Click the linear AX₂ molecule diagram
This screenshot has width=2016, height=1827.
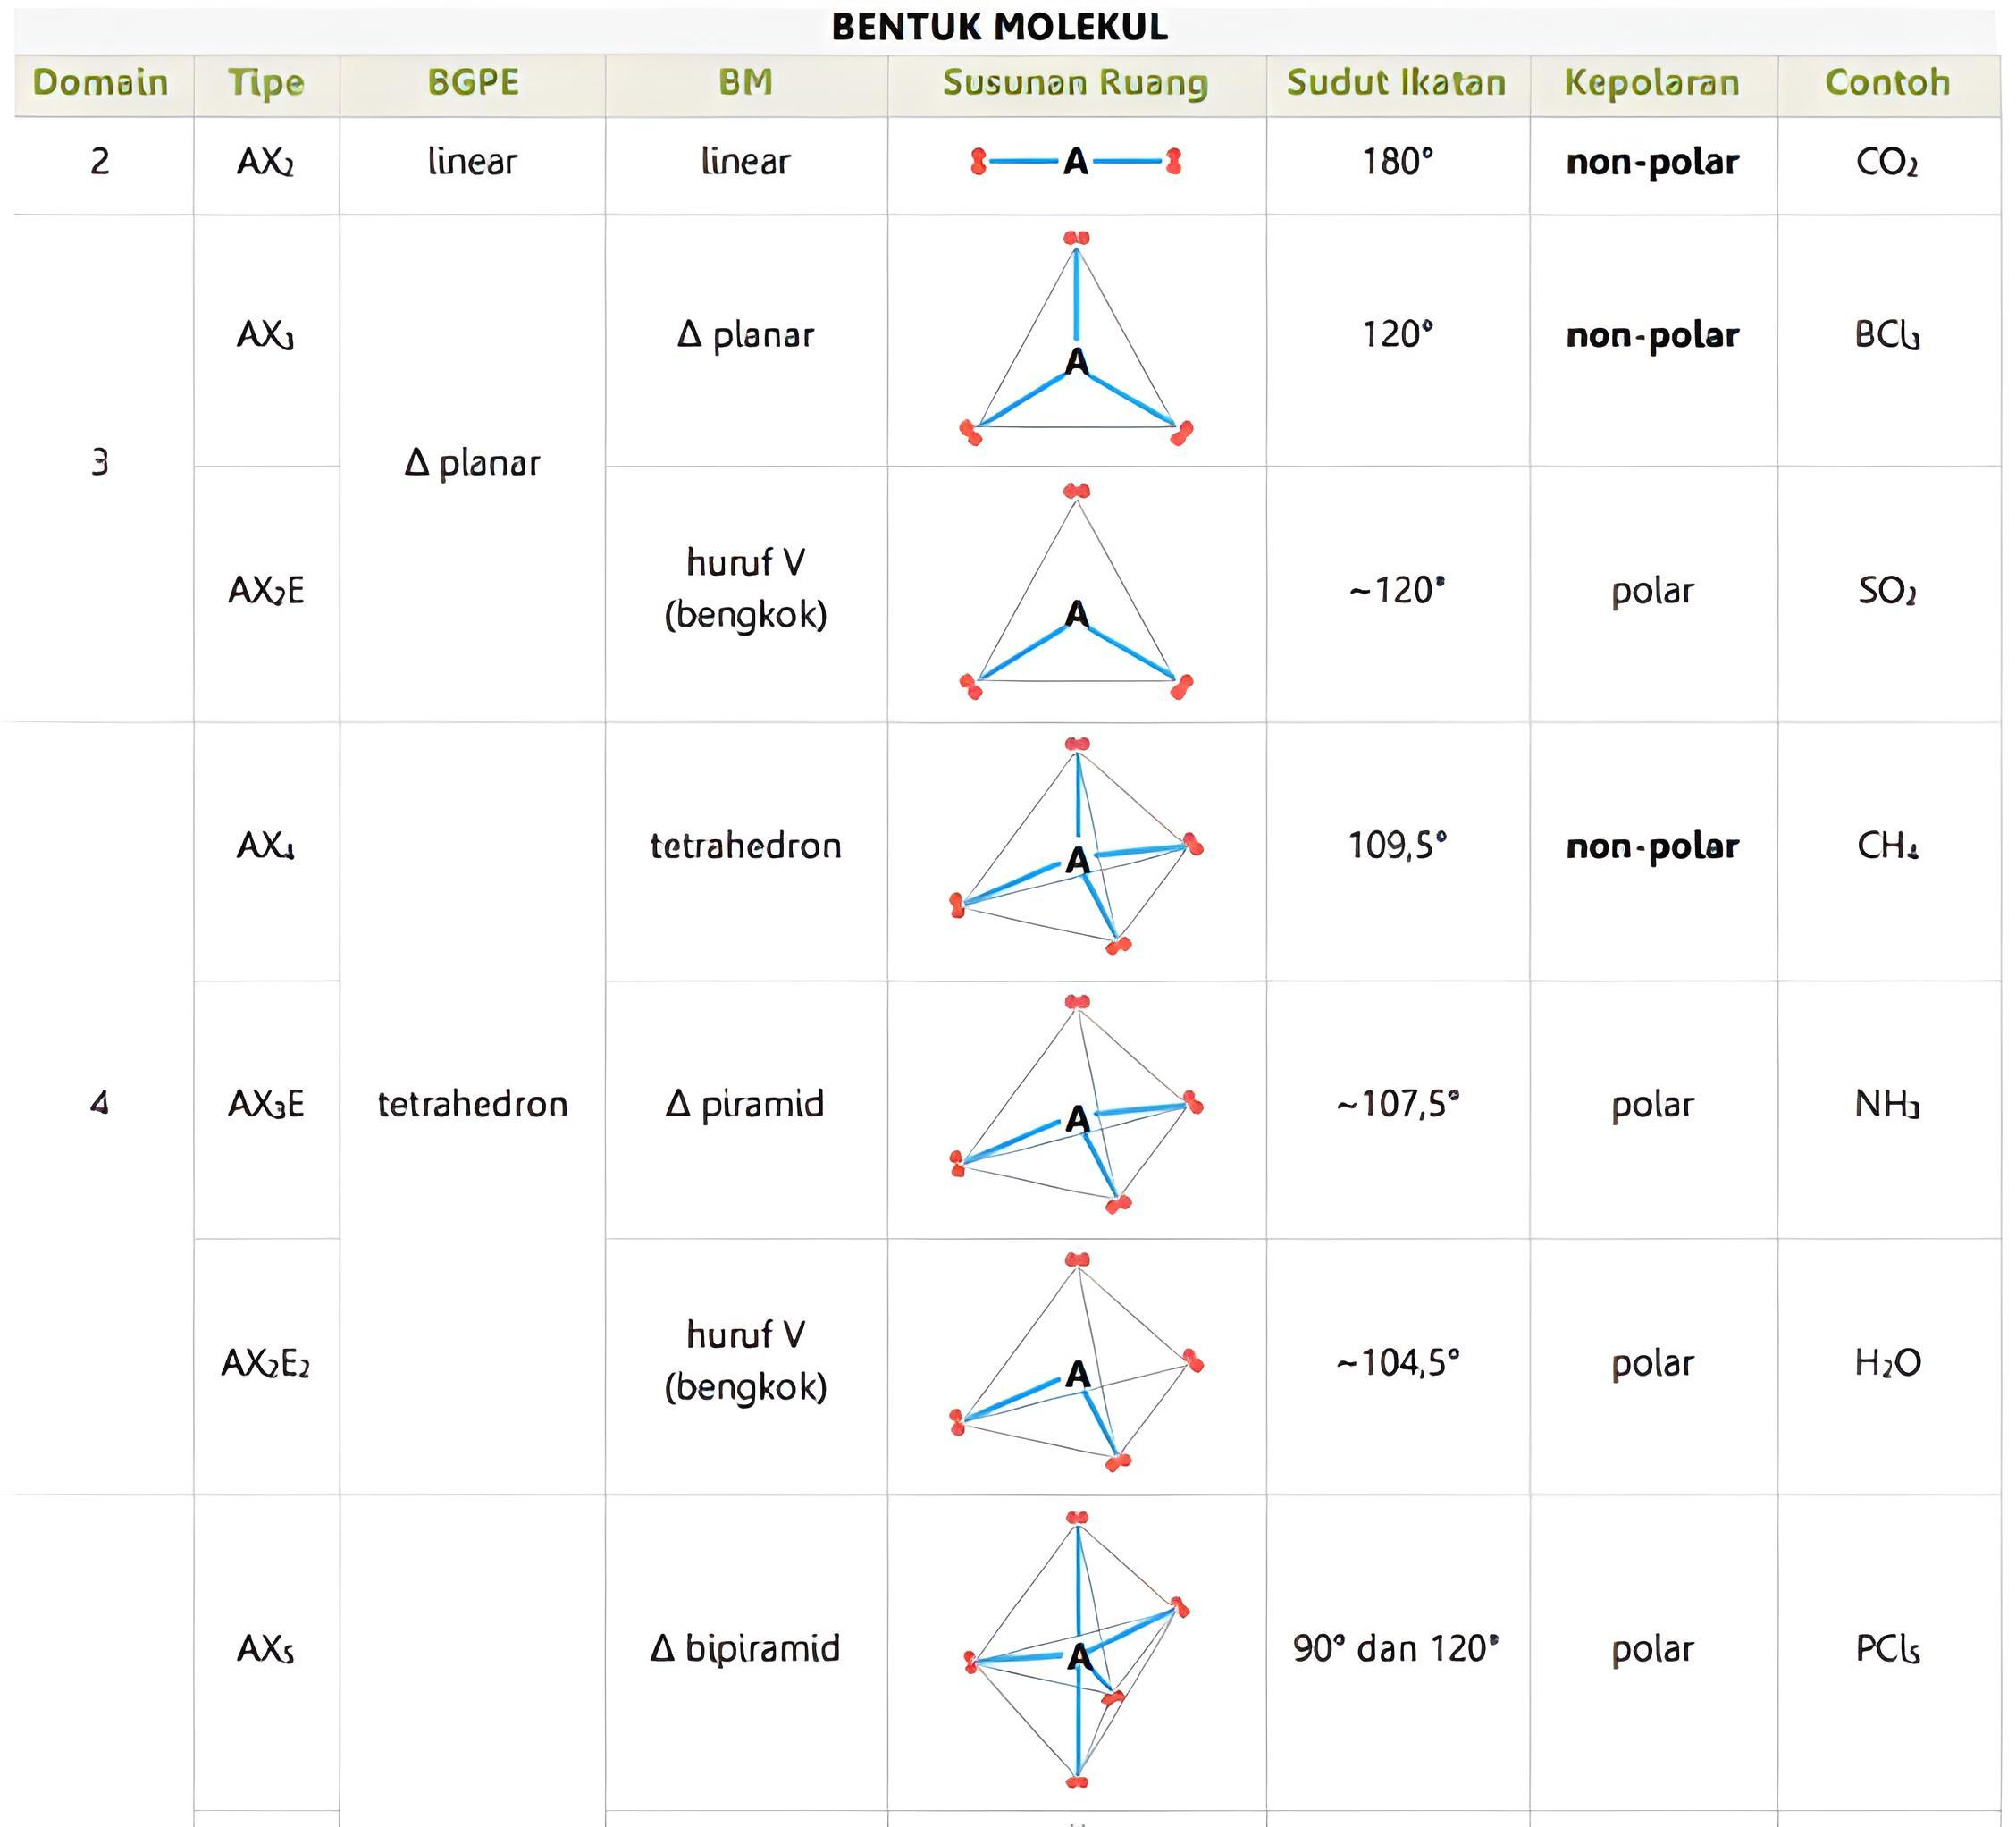[1075, 161]
